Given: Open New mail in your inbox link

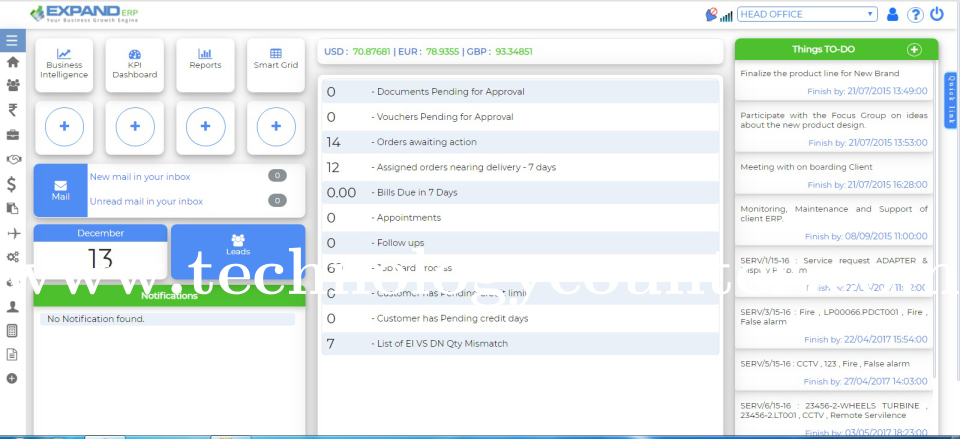Looking at the screenshot, I should [x=140, y=177].
